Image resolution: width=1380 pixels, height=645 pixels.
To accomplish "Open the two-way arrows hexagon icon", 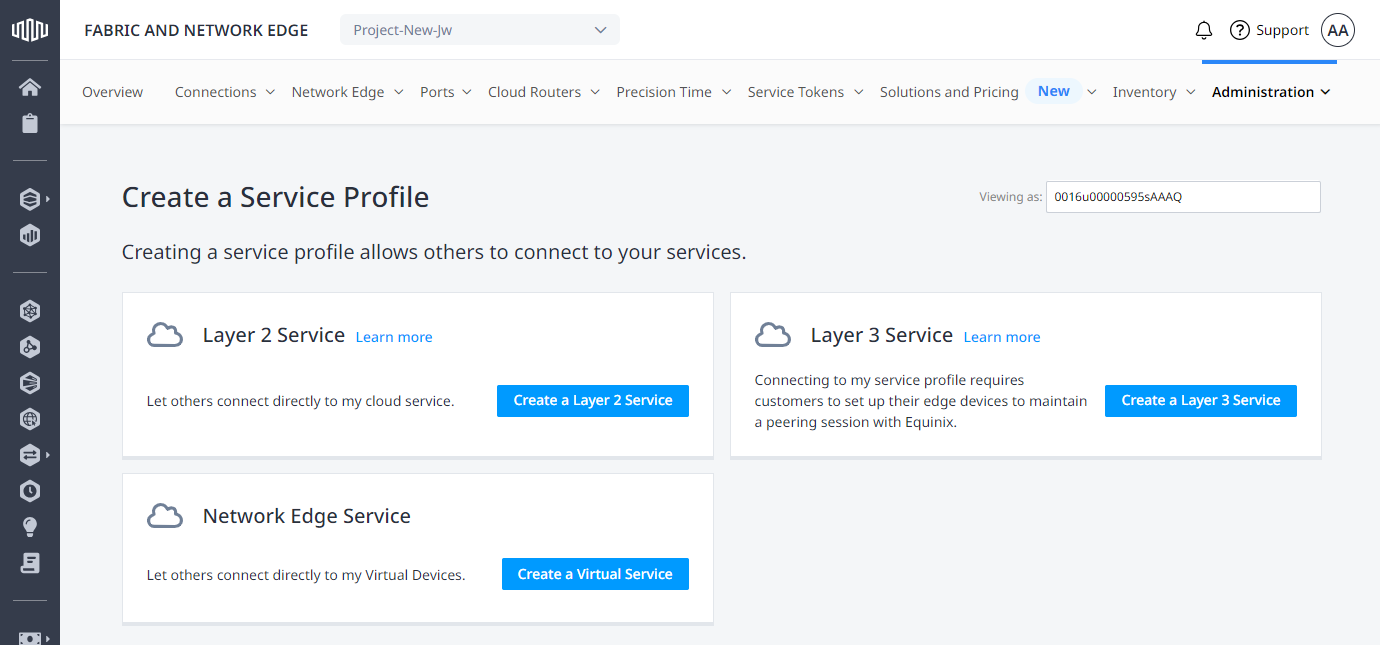I will [30, 455].
